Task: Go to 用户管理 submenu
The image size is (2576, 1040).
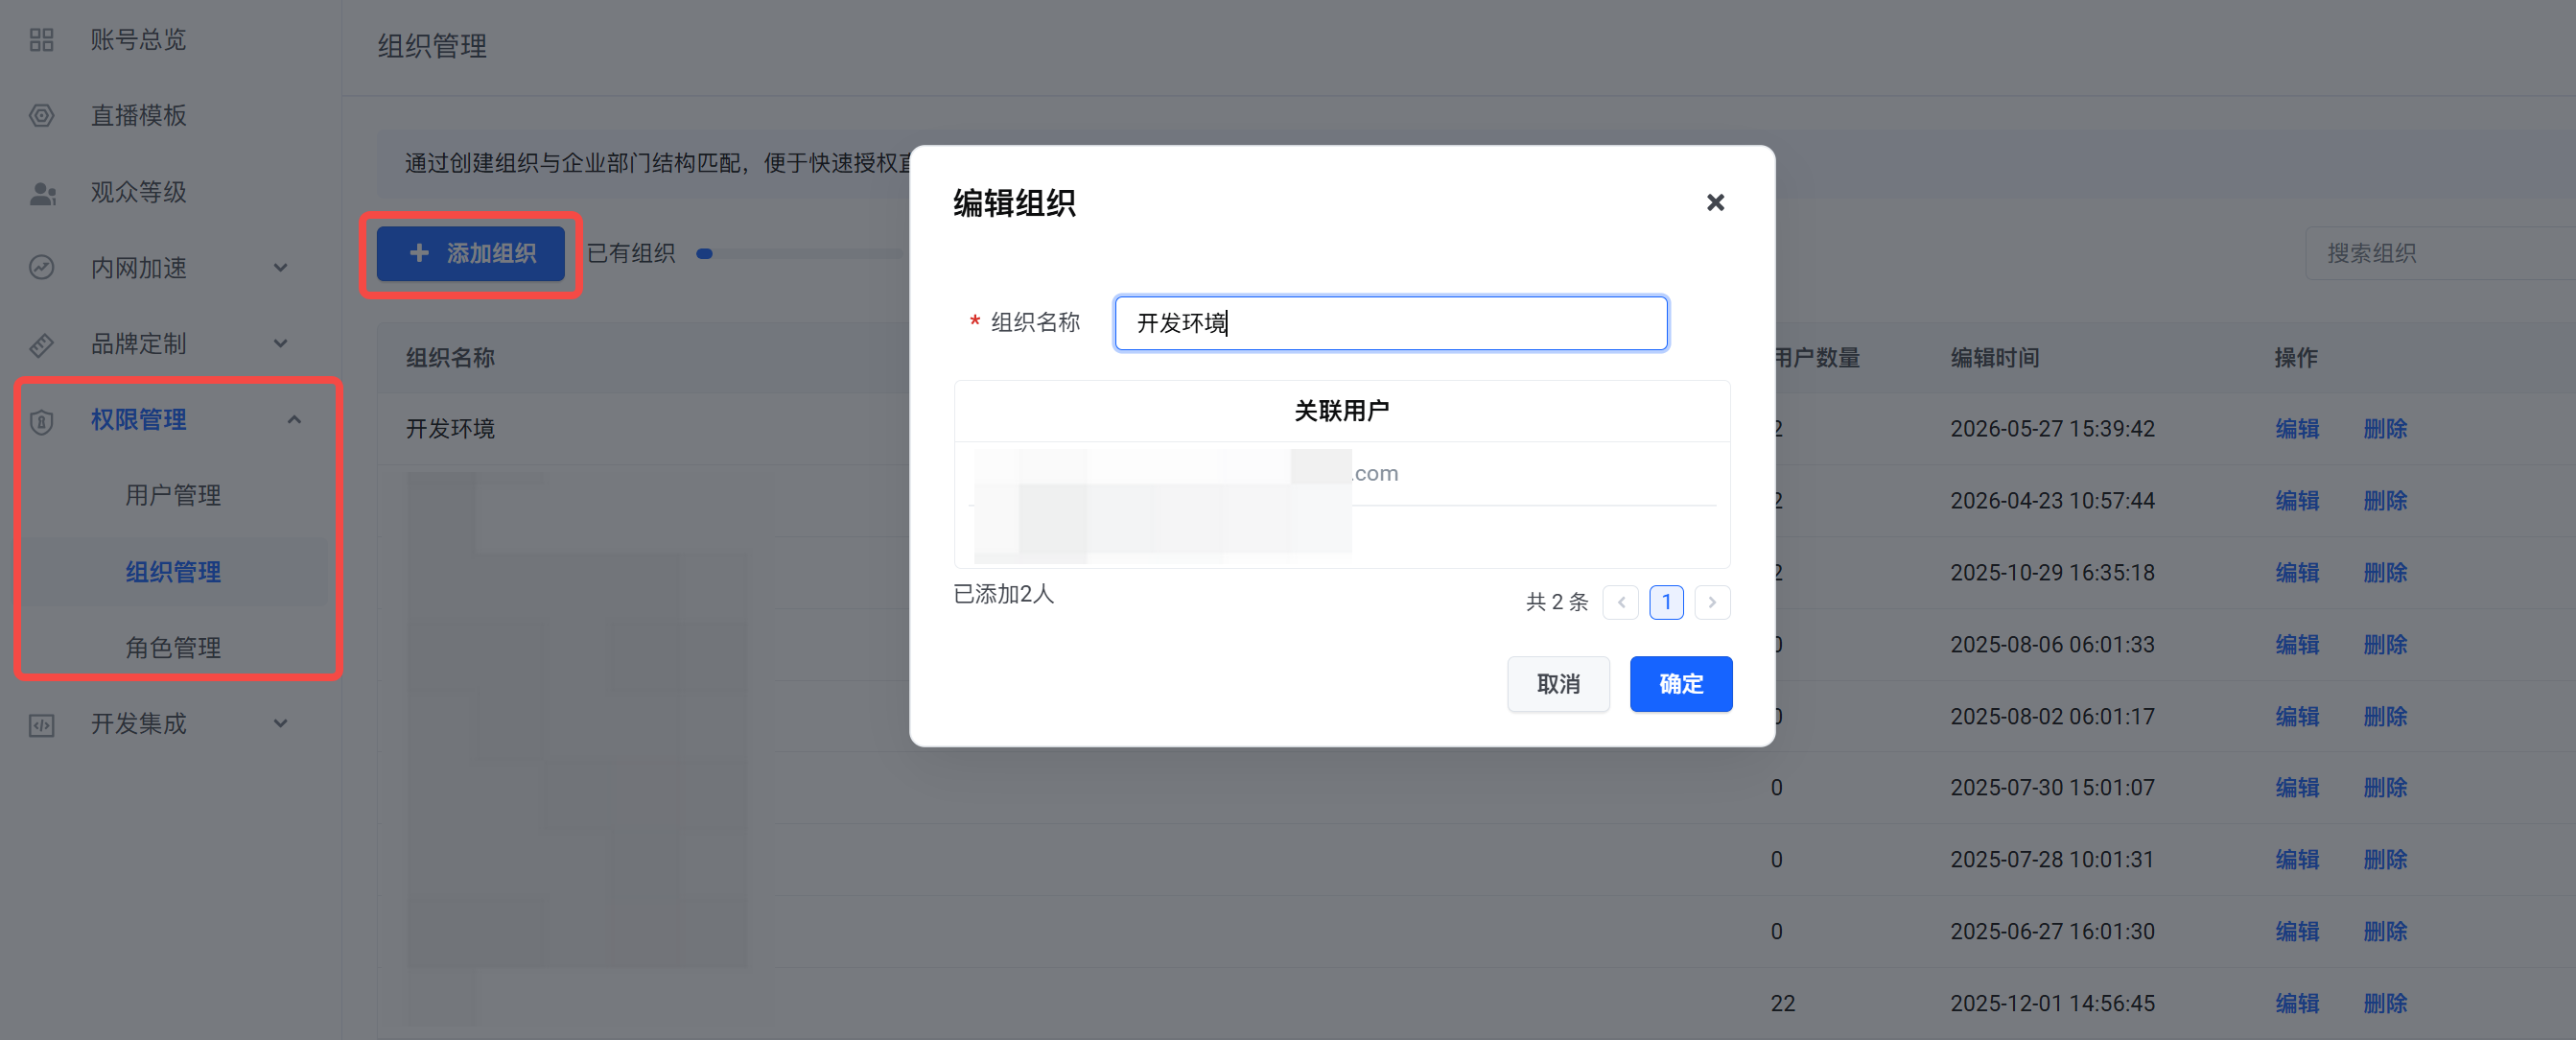Action: tap(173, 496)
